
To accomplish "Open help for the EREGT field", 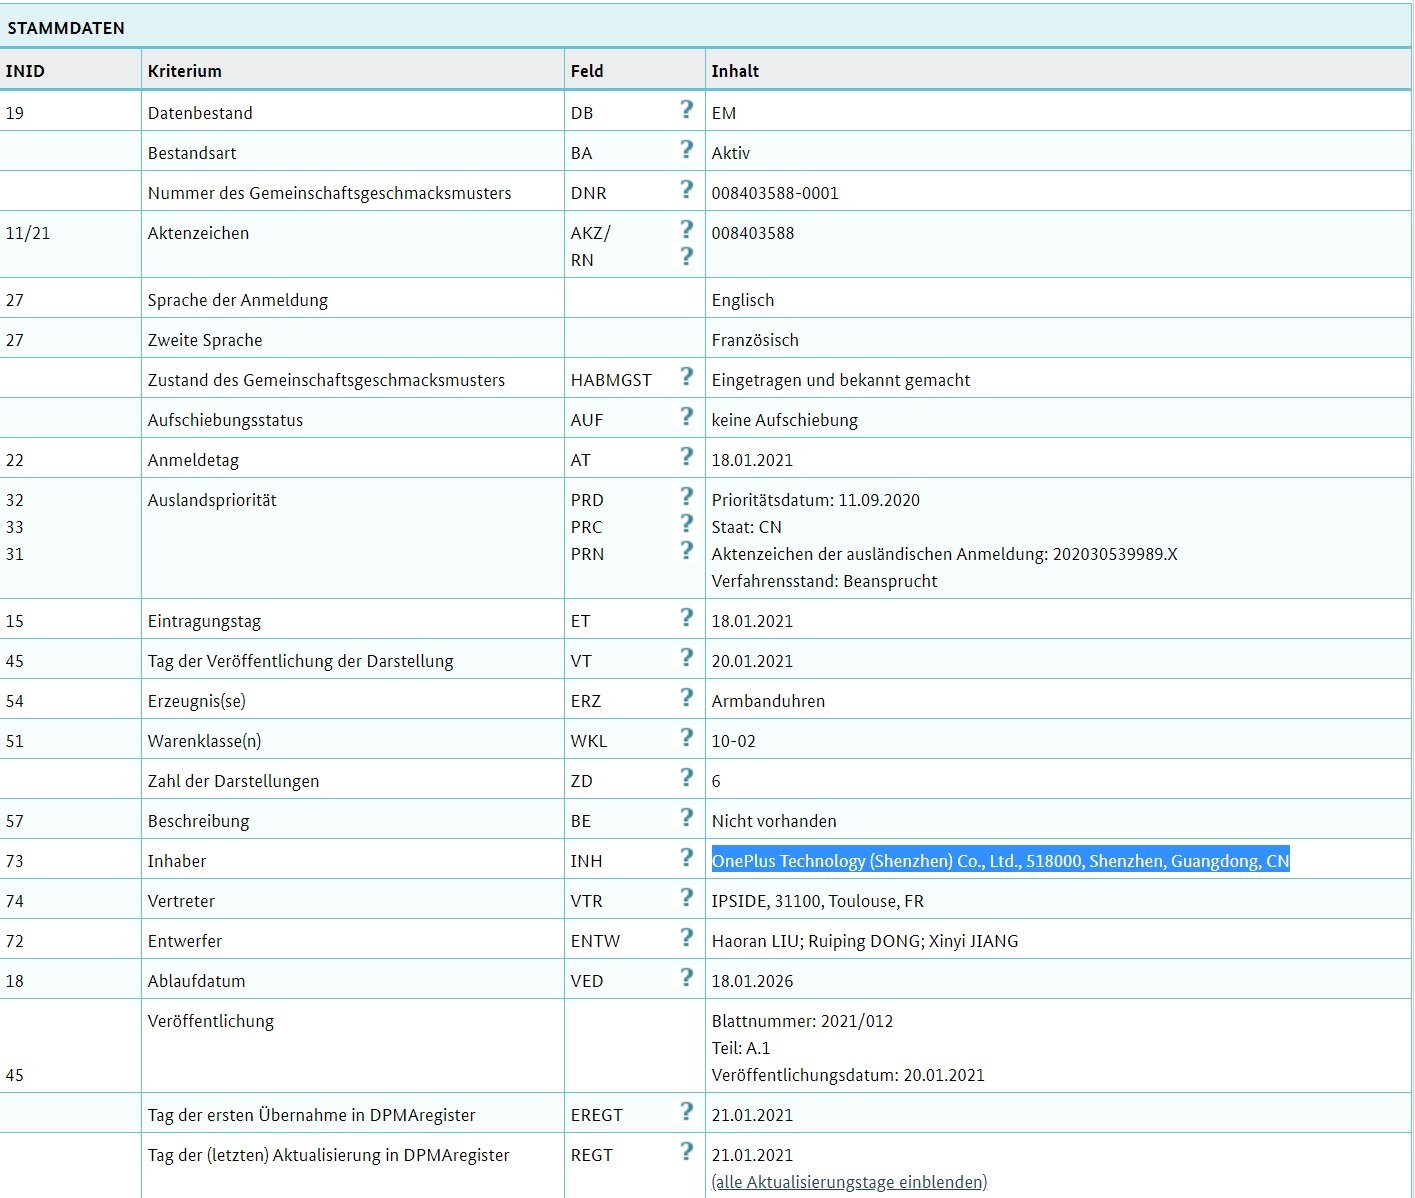I will click(686, 1111).
